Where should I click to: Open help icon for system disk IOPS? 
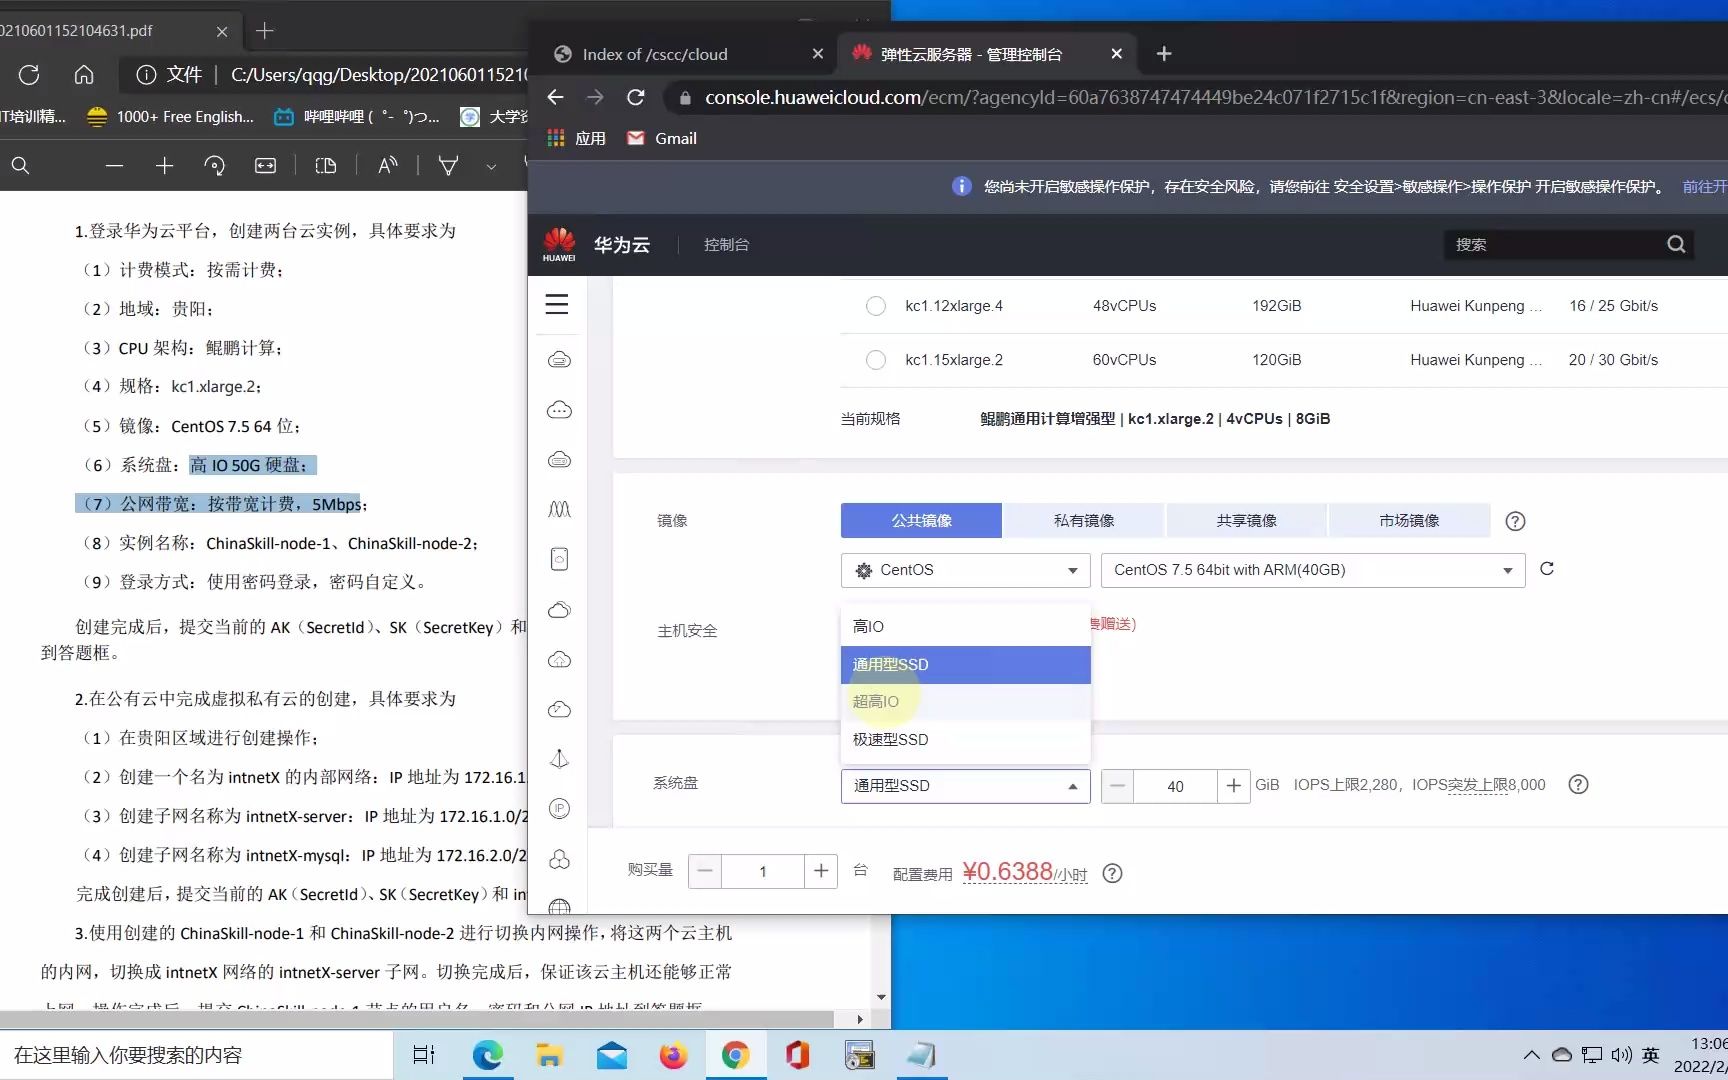(x=1578, y=785)
